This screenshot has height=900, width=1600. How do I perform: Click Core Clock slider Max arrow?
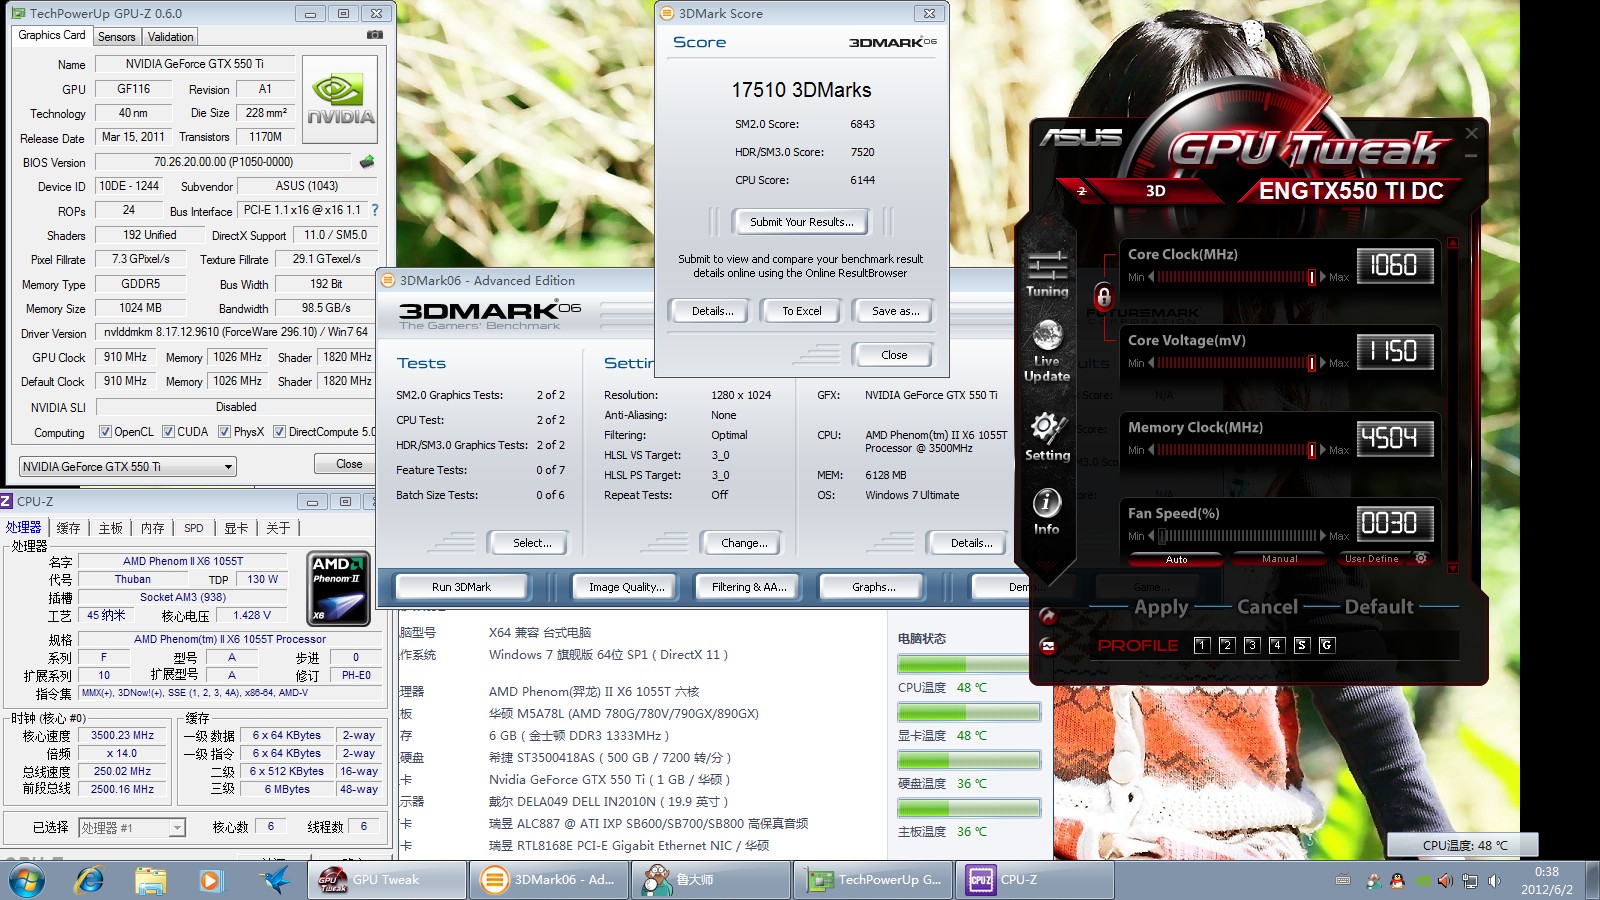[x=1323, y=277]
